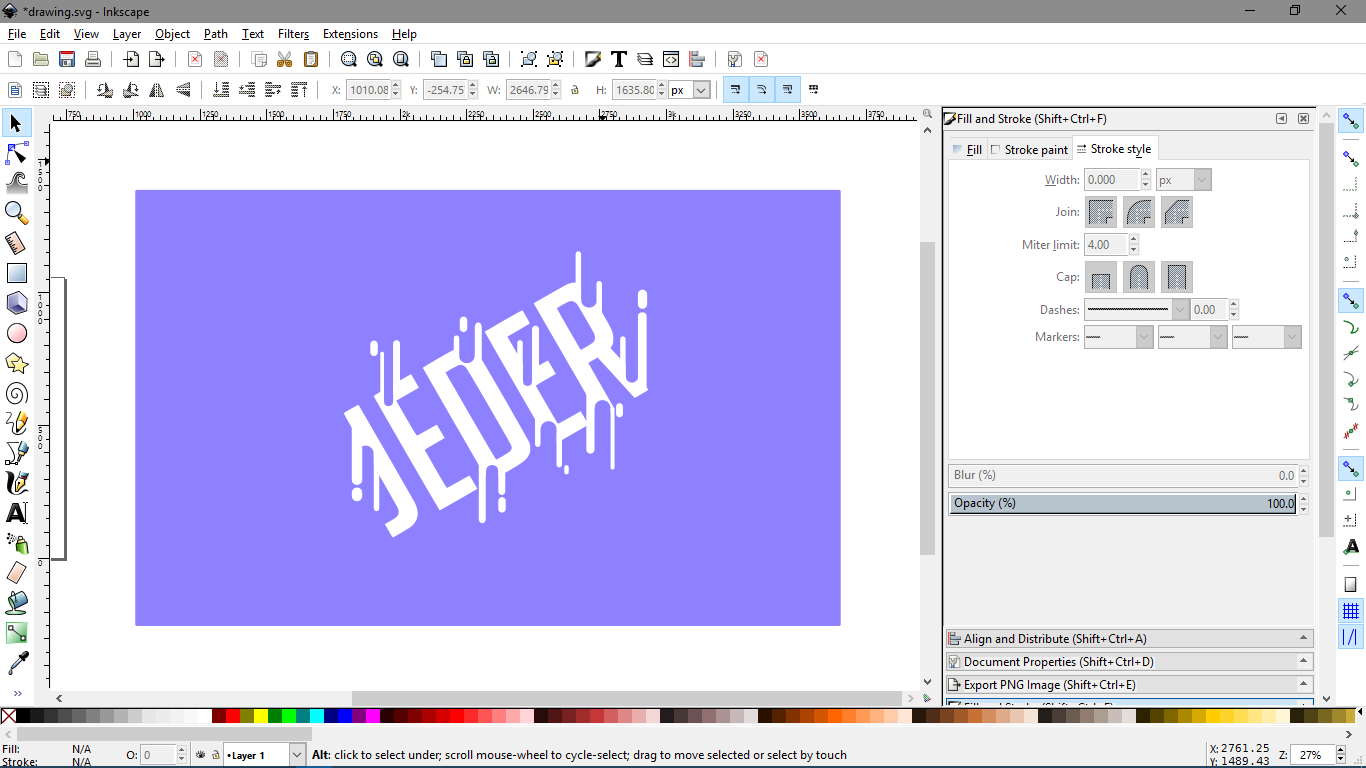Toggle current layer visibility in status bar
Screen dimensions: 1366x768
[x=201, y=755]
